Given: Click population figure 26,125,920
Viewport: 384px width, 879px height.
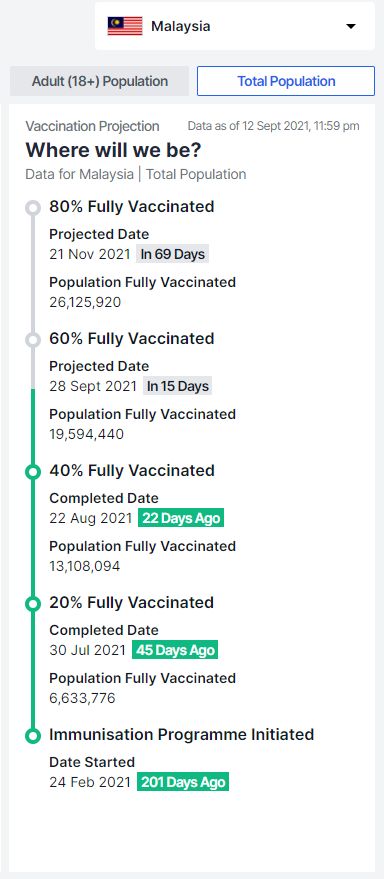Looking at the screenshot, I should (85, 303).
